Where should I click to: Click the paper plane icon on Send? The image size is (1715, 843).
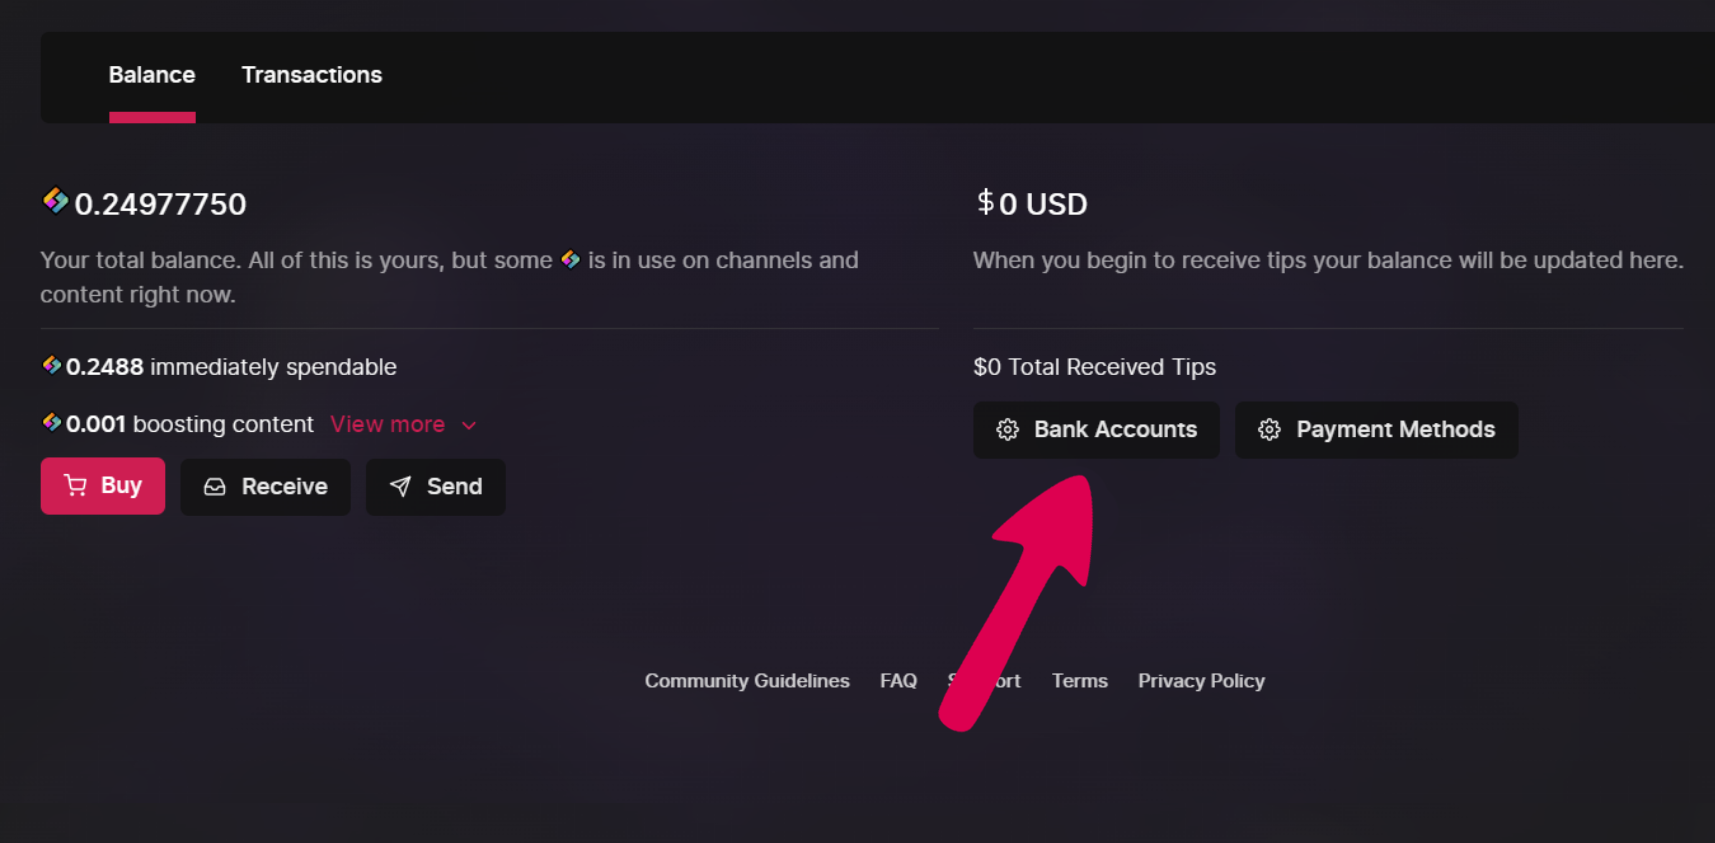tap(400, 486)
